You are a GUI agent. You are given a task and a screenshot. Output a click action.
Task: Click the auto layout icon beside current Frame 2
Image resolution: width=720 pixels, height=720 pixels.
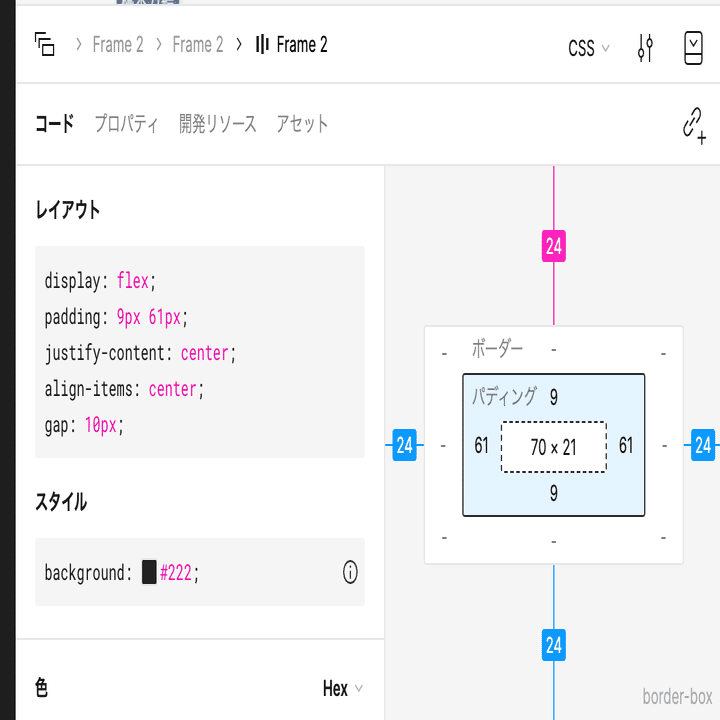[x=263, y=45]
